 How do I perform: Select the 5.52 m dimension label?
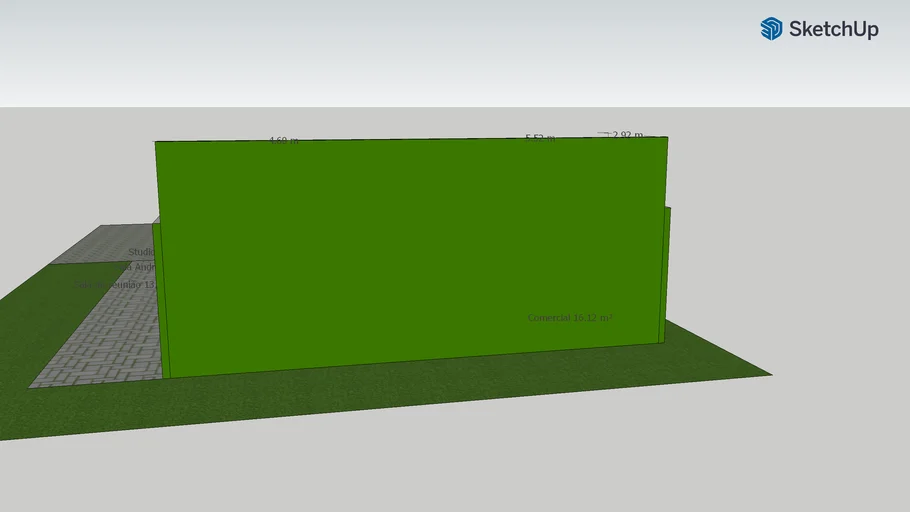540,138
